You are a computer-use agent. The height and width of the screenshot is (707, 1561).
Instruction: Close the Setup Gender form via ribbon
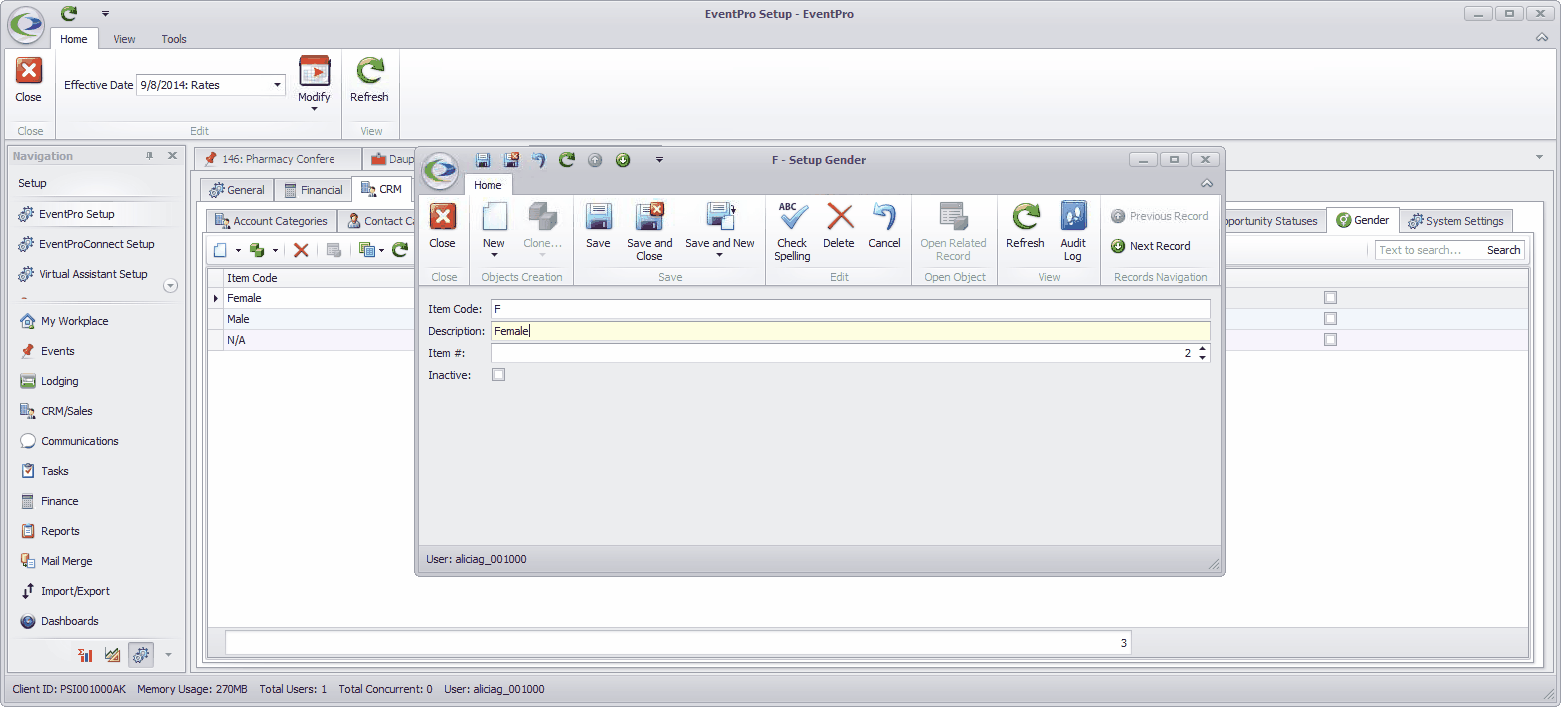442,226
